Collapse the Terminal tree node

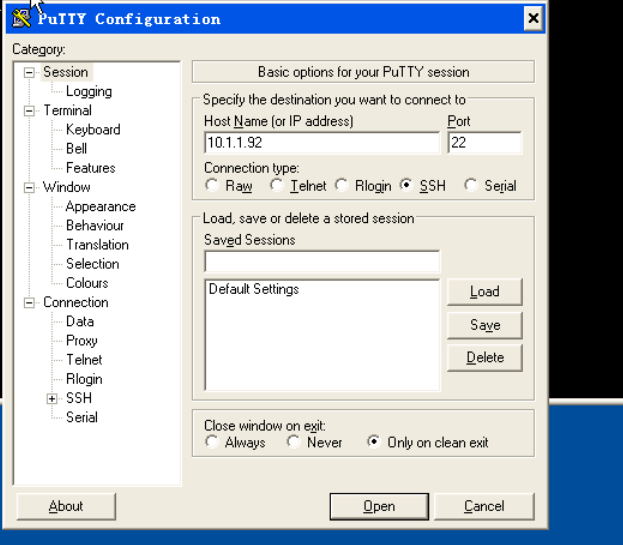coord(29,111)
